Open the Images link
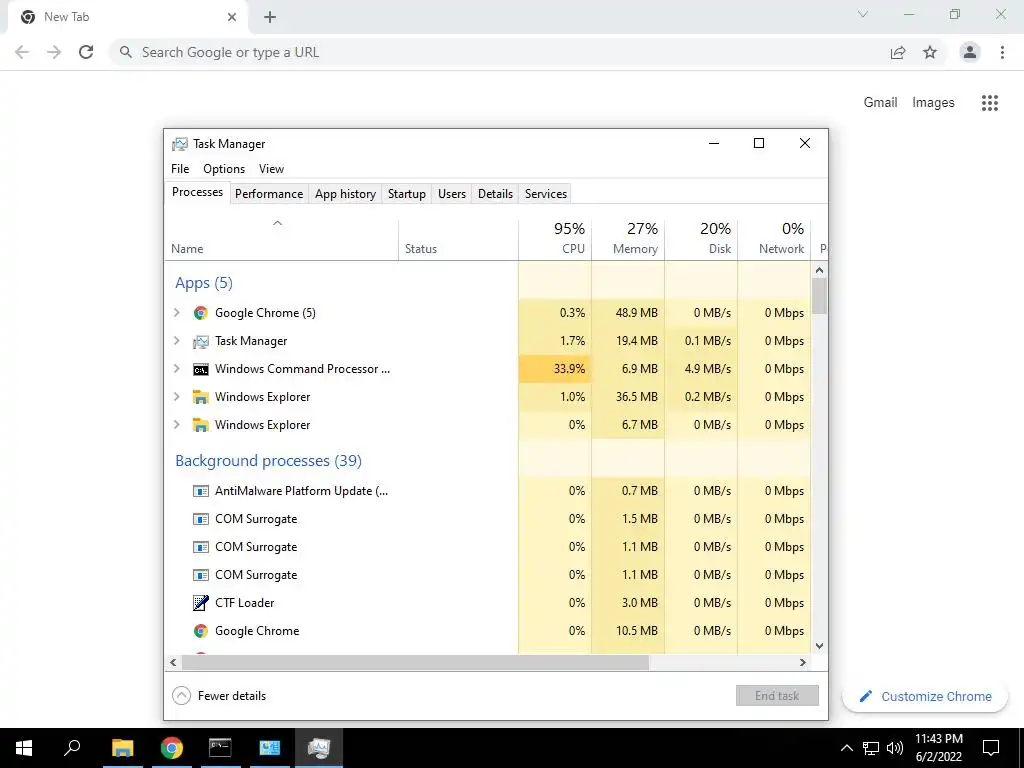Screen dimensions: 1024x768 [933, 103]
